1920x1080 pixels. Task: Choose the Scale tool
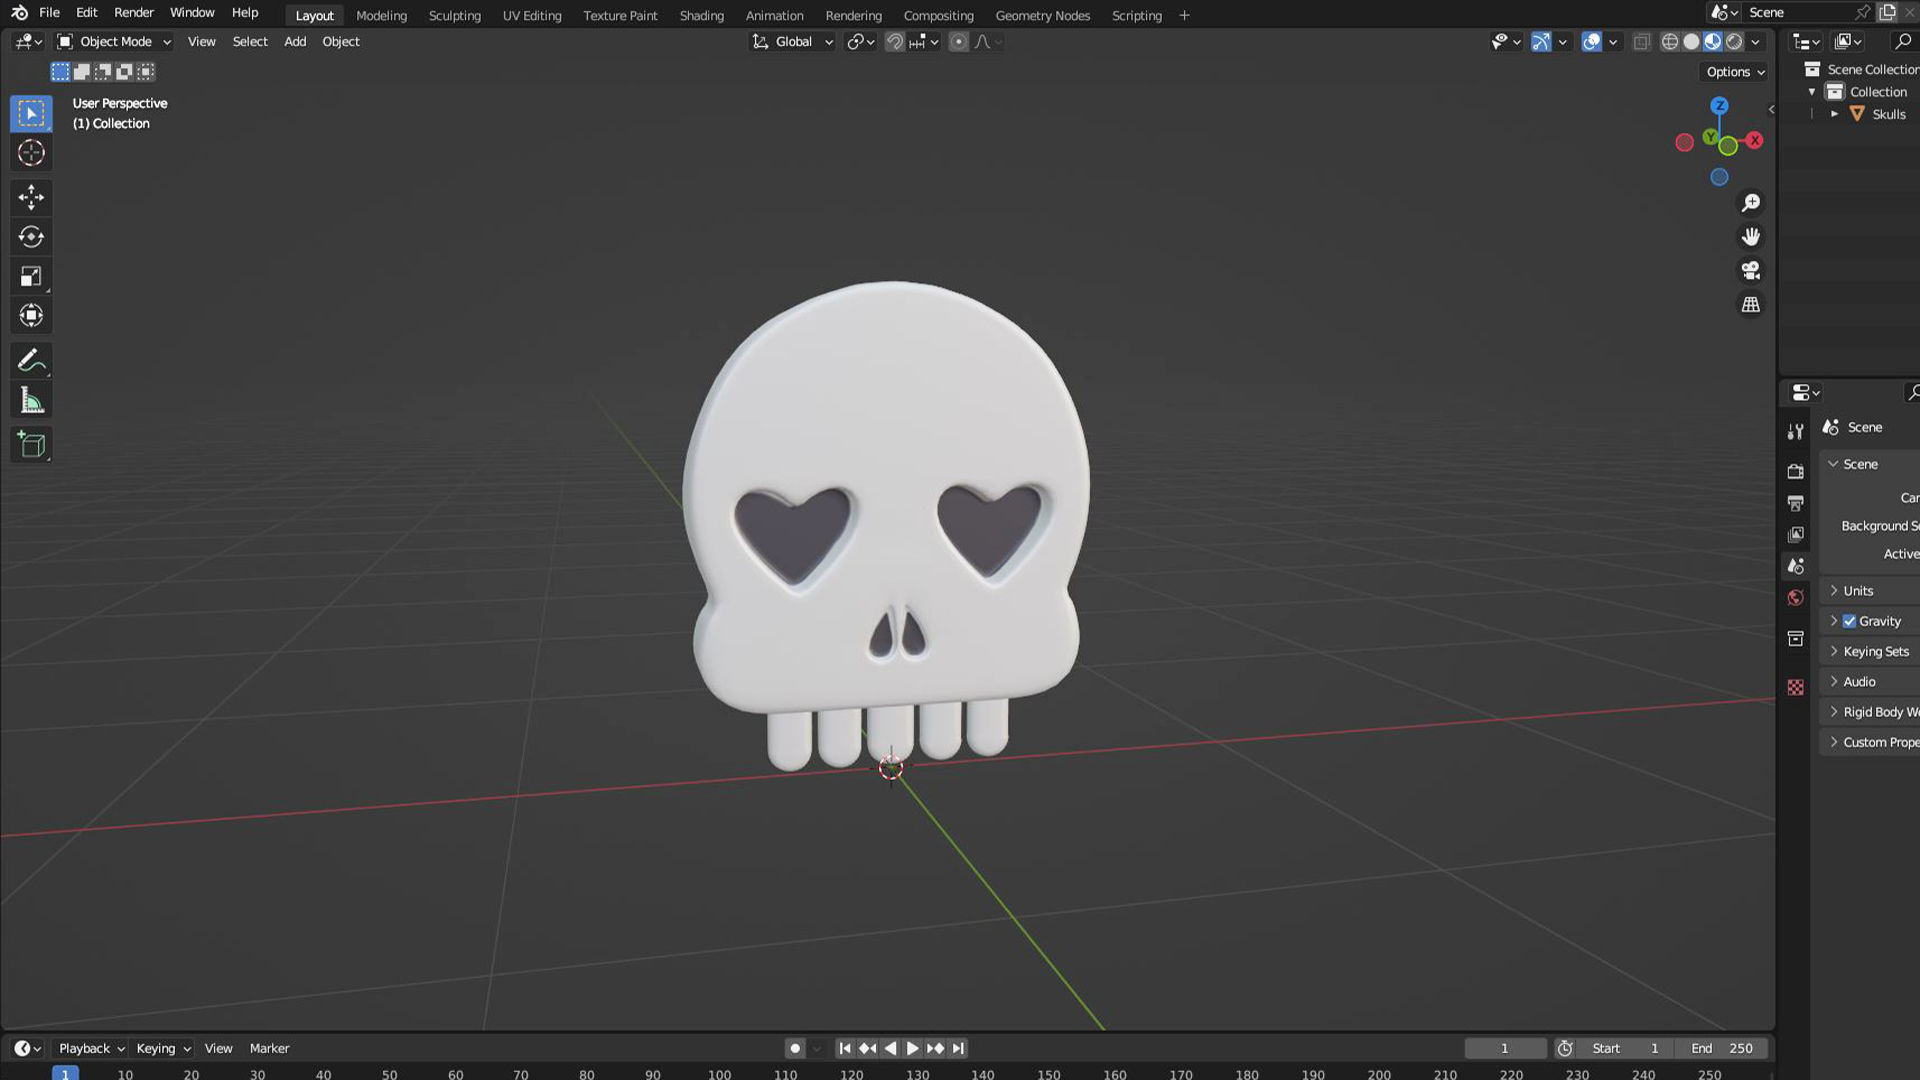click(x=31, y=277)
